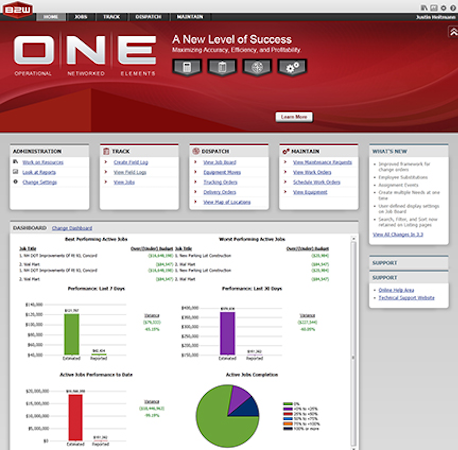Click the Assignment Events item in What's New
Screen dimensions: 458x450
[x=398, y=185]
